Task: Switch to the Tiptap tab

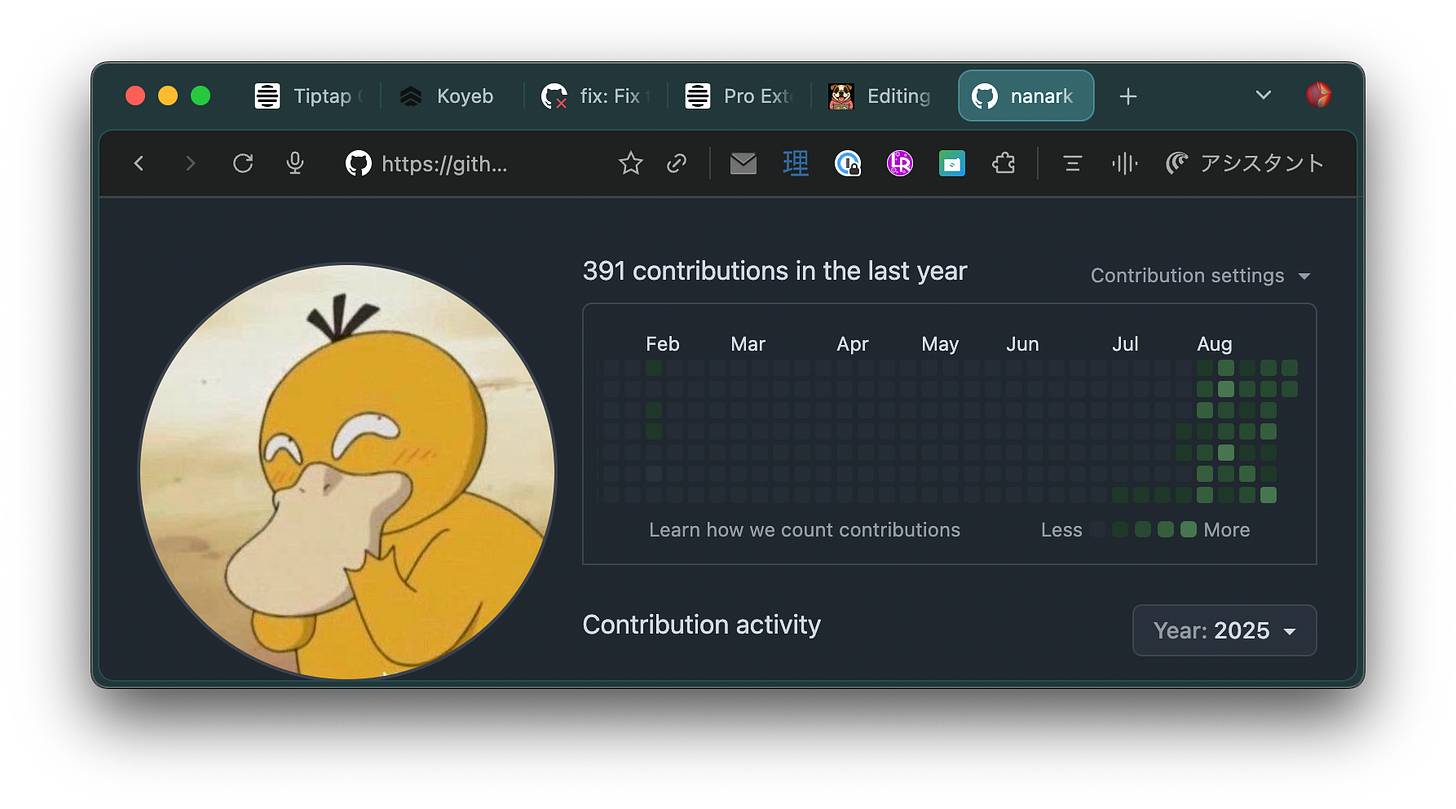Action: (x=309, y=96)
